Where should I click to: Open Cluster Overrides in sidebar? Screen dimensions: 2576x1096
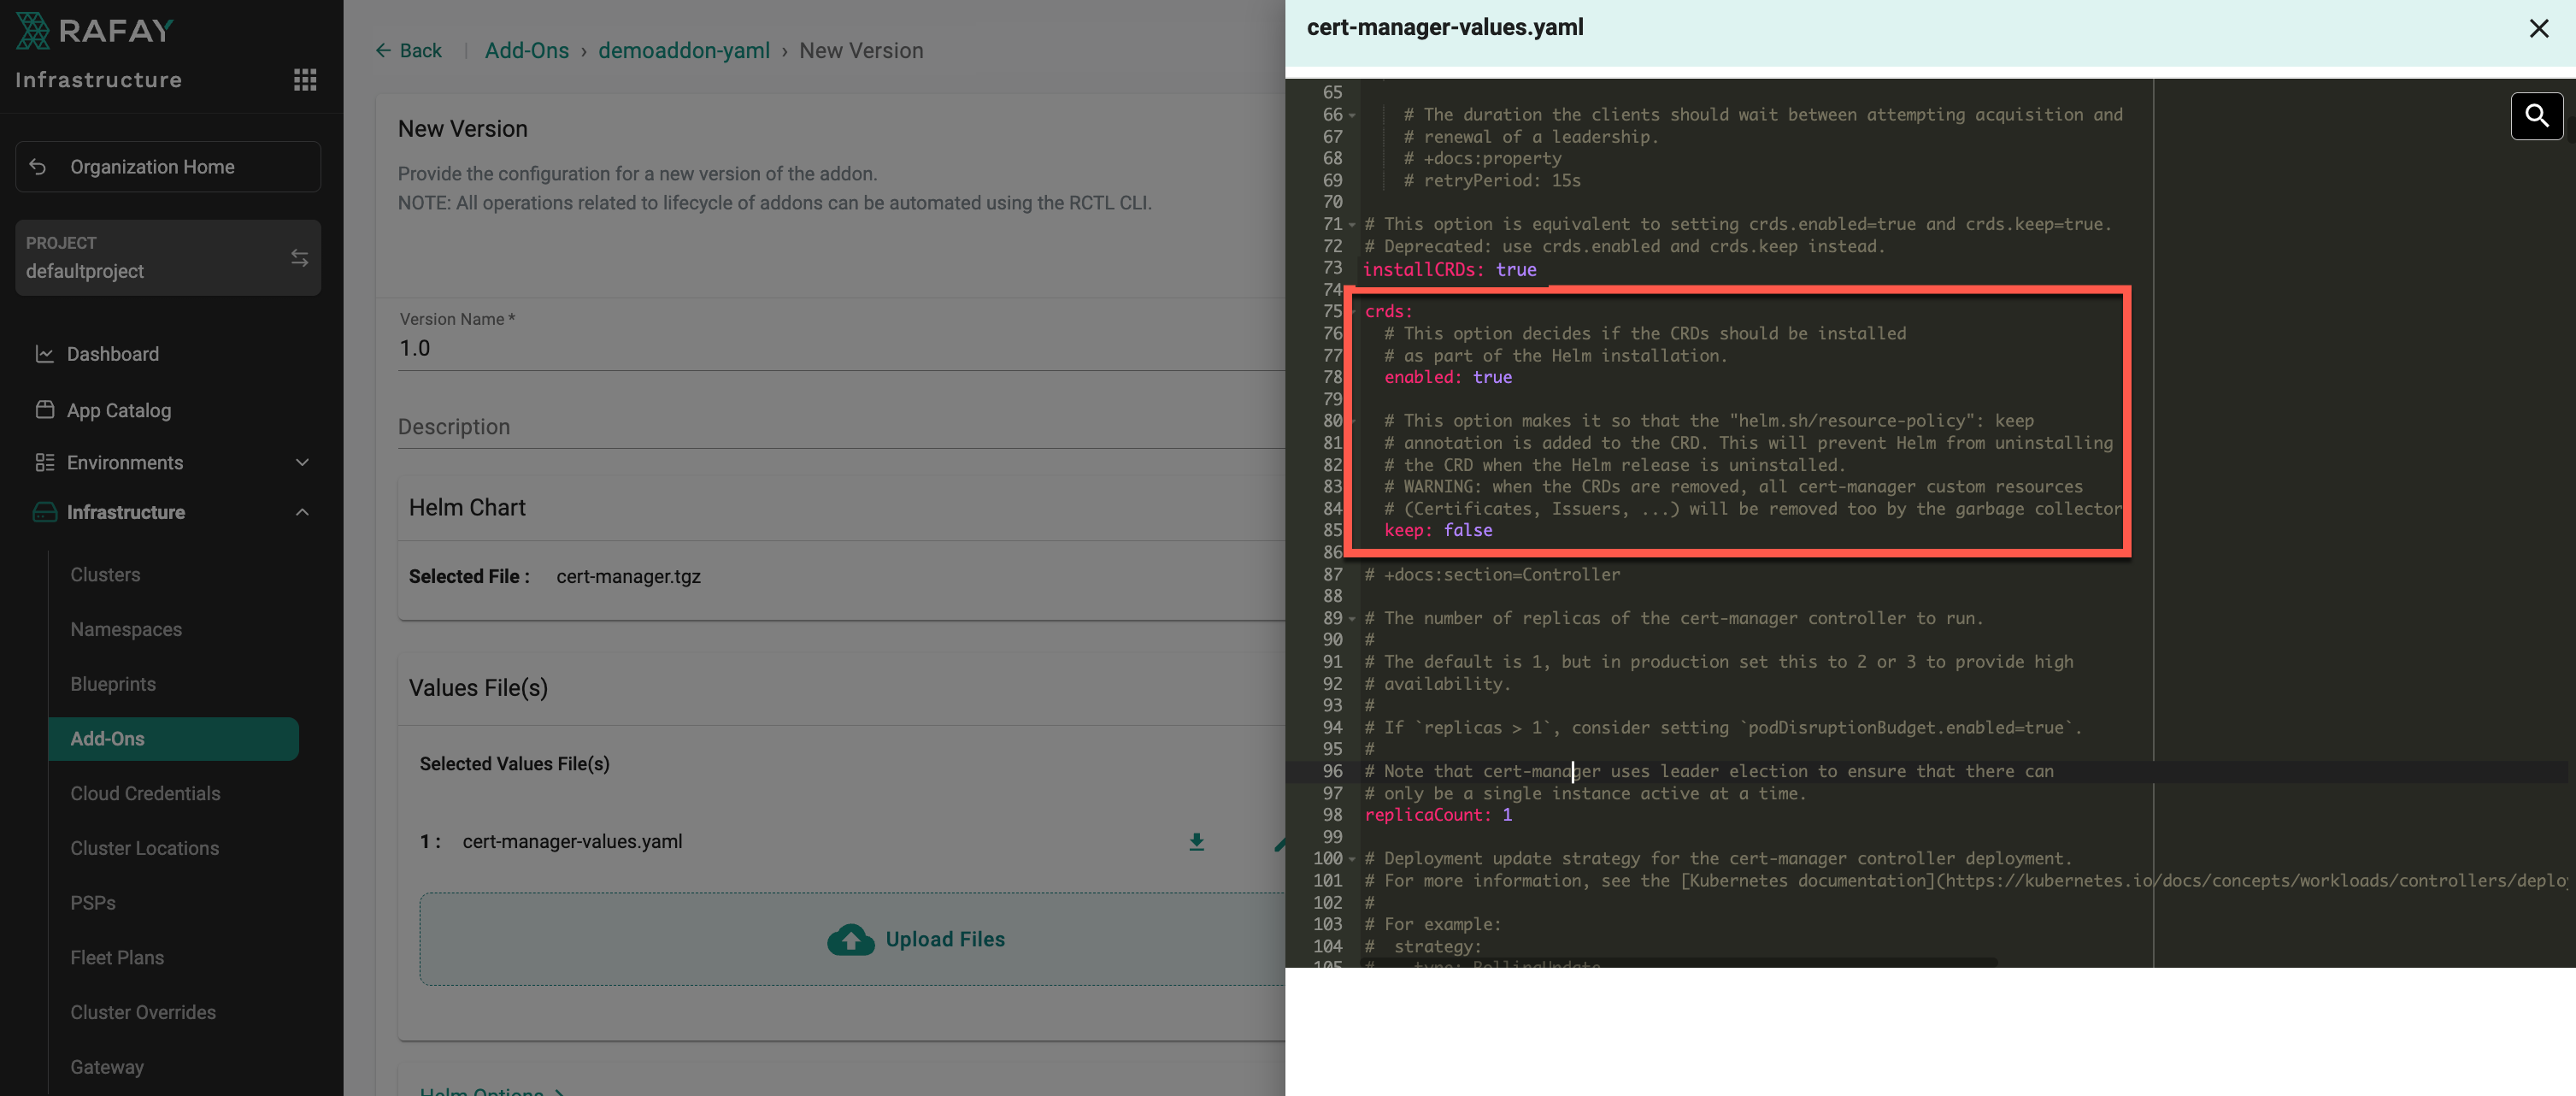143,1012
